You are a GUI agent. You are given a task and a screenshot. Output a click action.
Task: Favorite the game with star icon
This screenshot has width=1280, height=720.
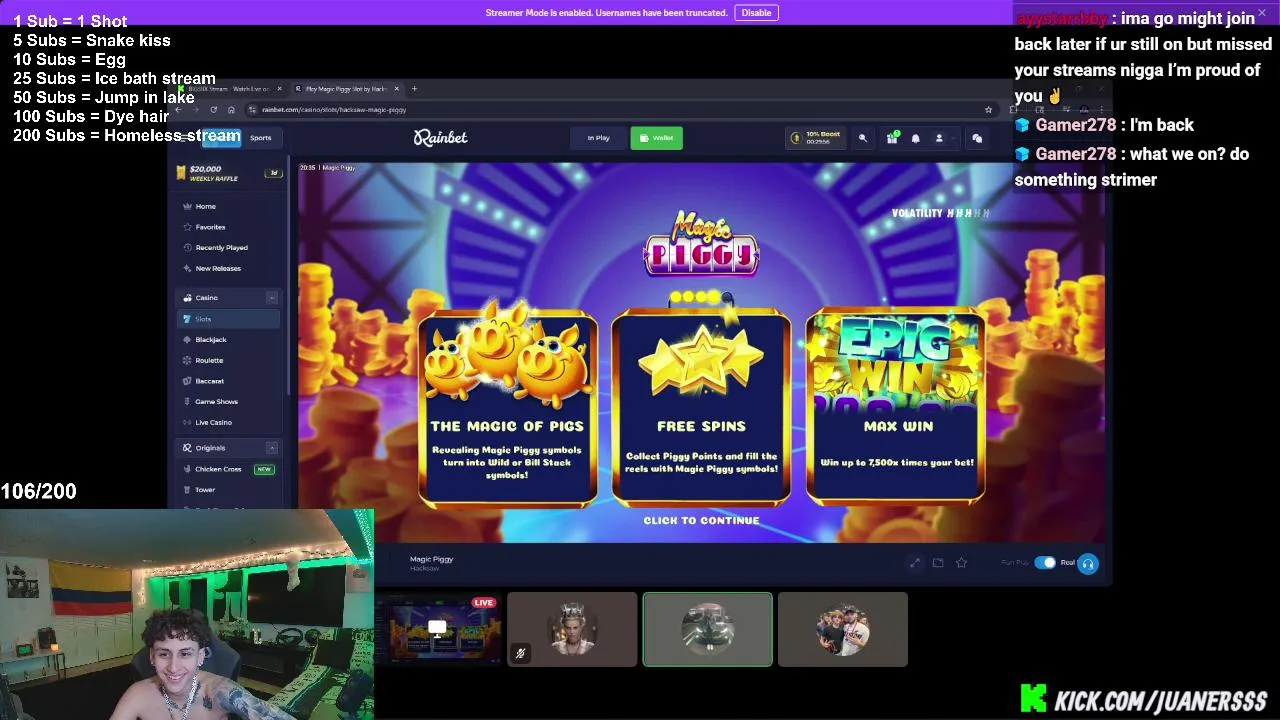coord(961,563)
